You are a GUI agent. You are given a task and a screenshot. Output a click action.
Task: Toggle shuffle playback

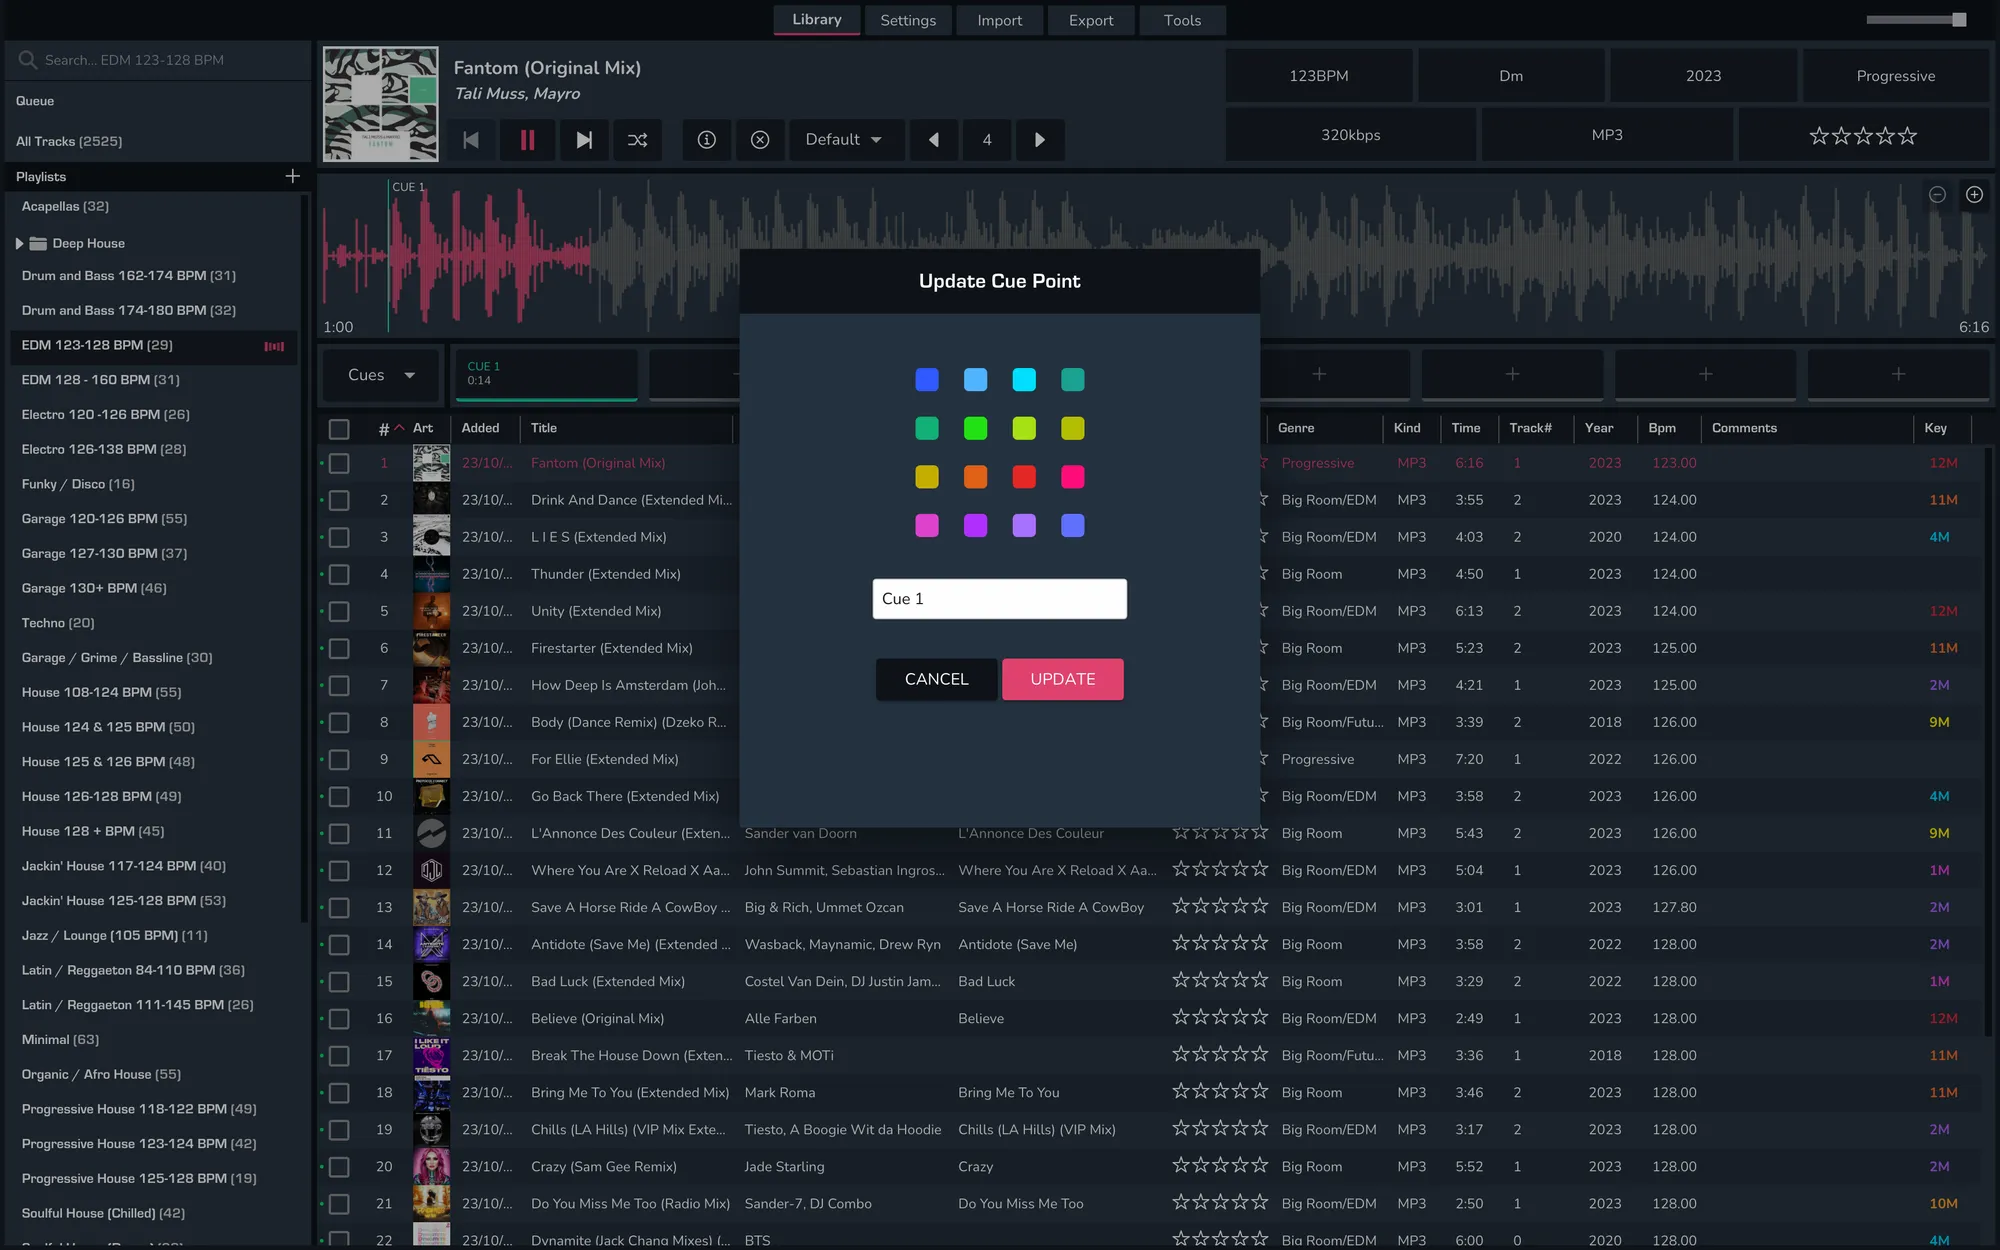[x=637, y=140]
